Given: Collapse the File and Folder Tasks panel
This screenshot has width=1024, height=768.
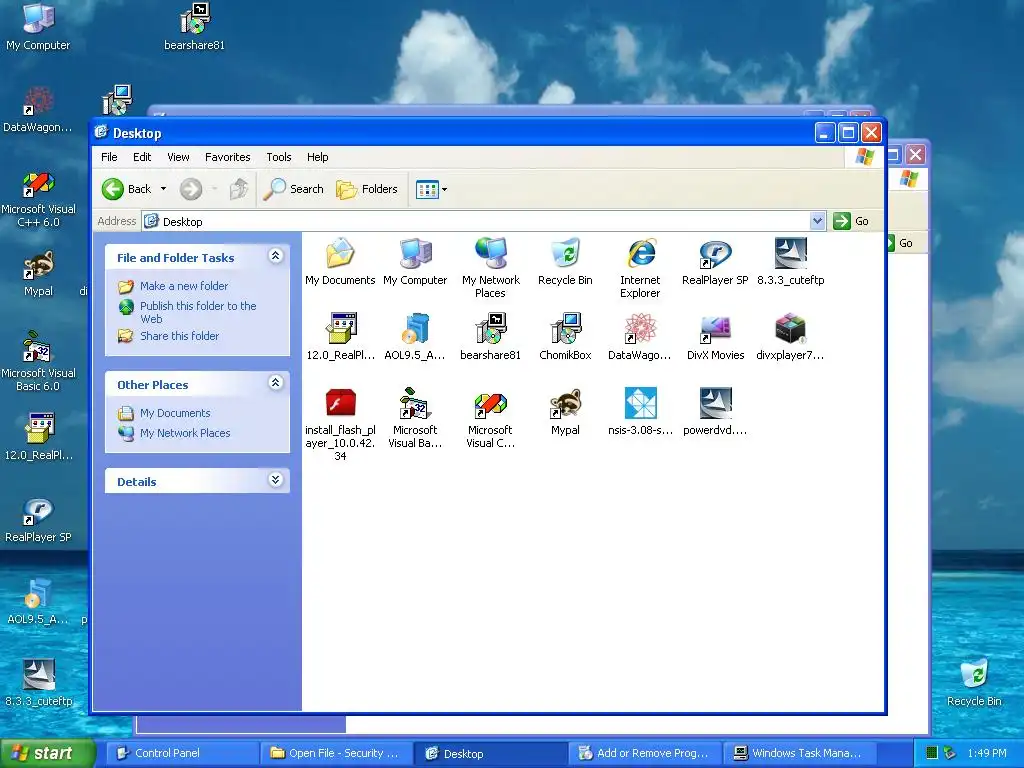Looking at the screenshot, I should point(276,256).
